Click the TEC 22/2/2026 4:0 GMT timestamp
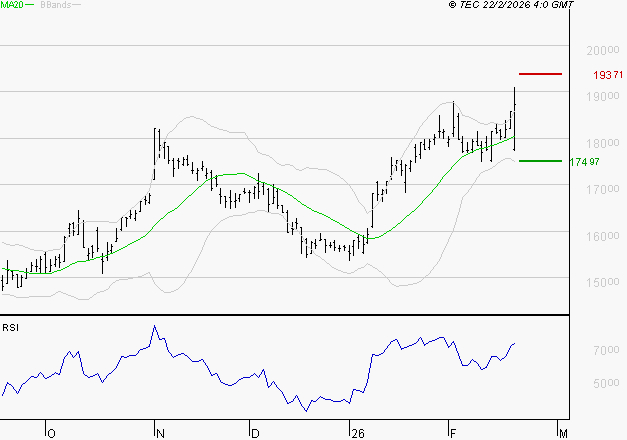 (x=511, y=5)
